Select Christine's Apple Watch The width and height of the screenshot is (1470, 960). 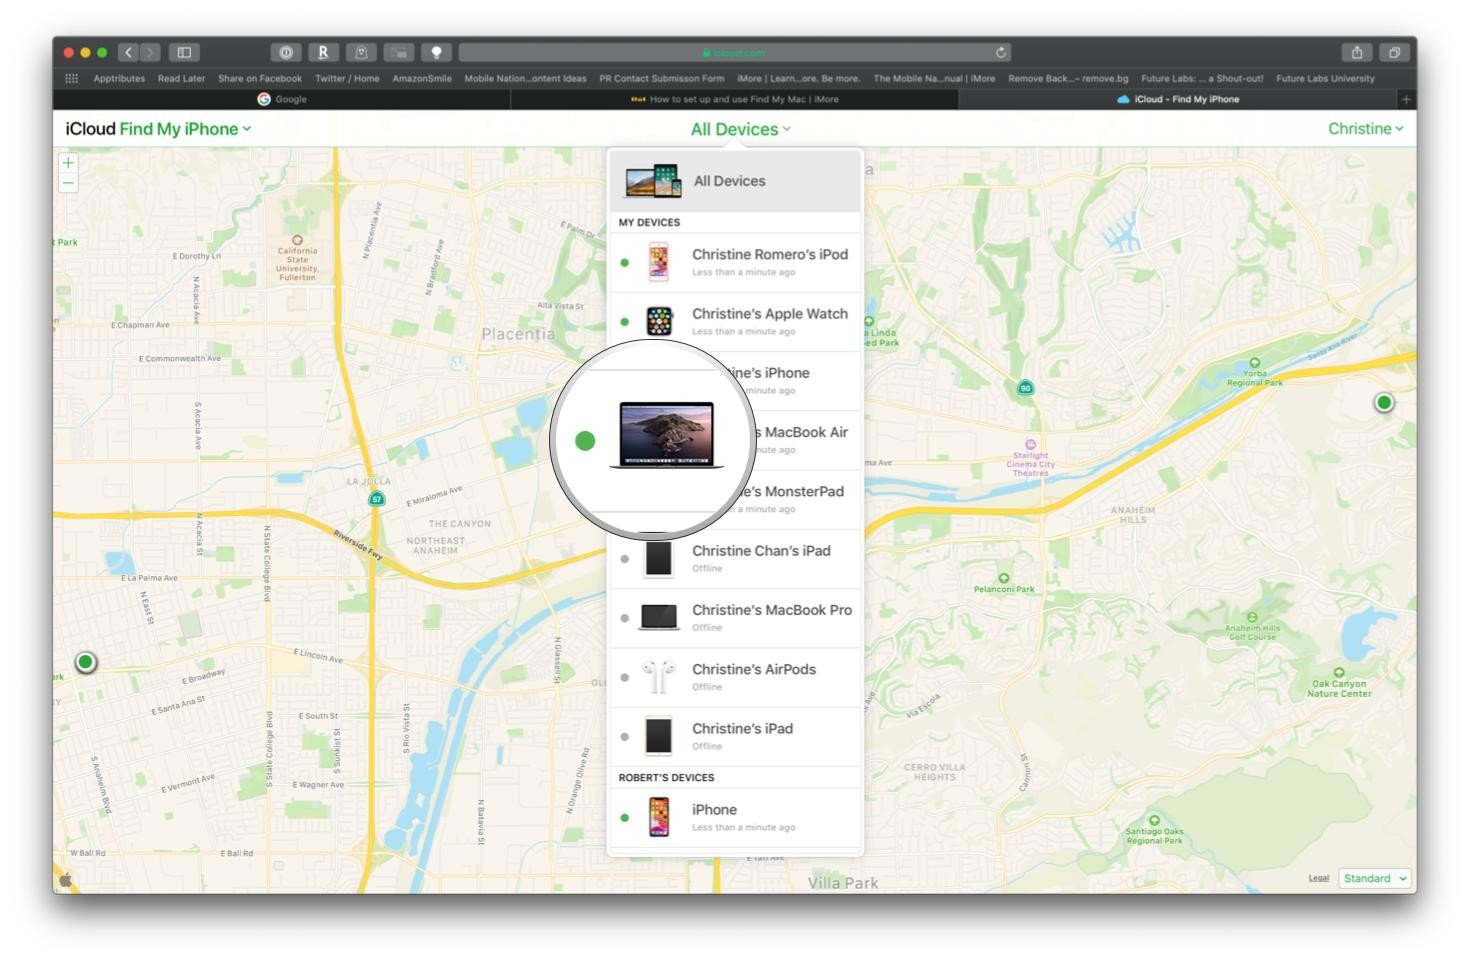735,321
